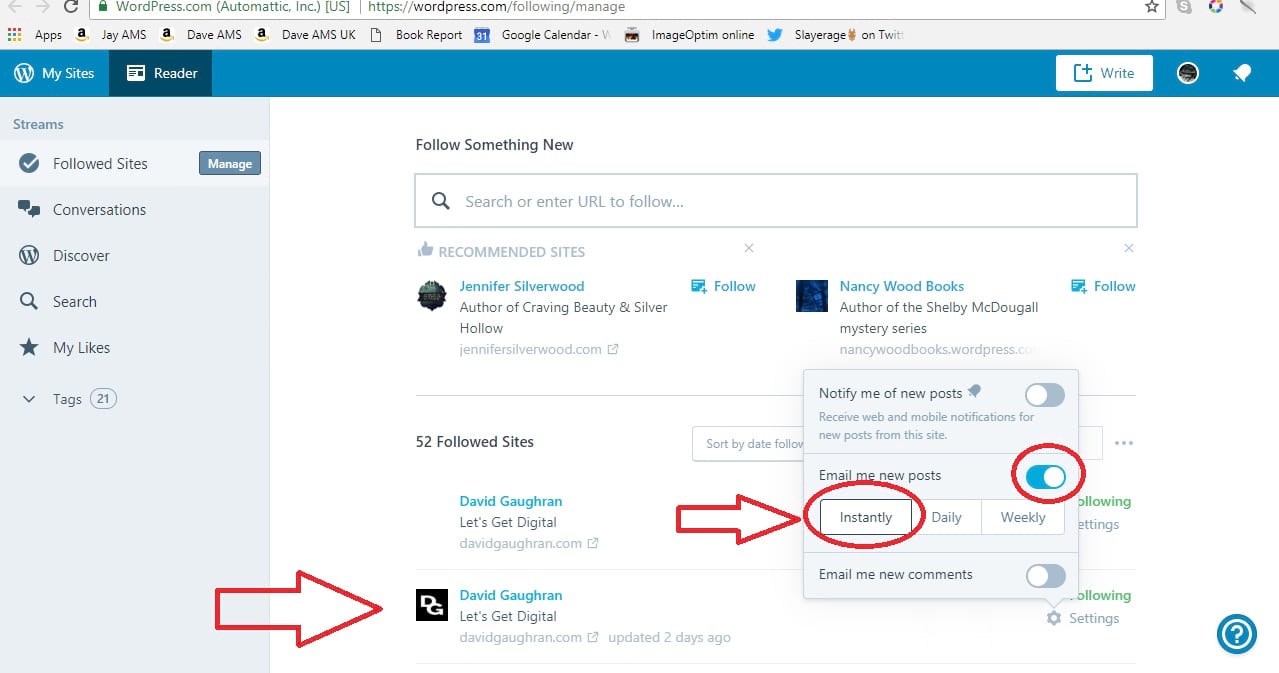Expand the Tags section

(68, 399)
